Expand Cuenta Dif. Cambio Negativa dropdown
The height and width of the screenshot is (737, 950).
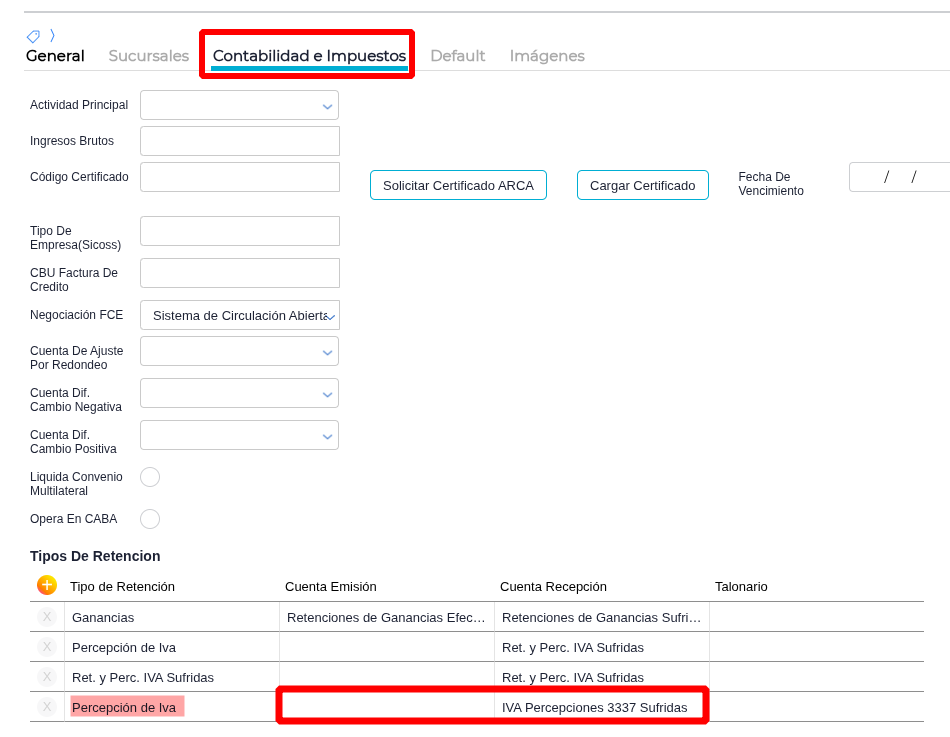239,393
